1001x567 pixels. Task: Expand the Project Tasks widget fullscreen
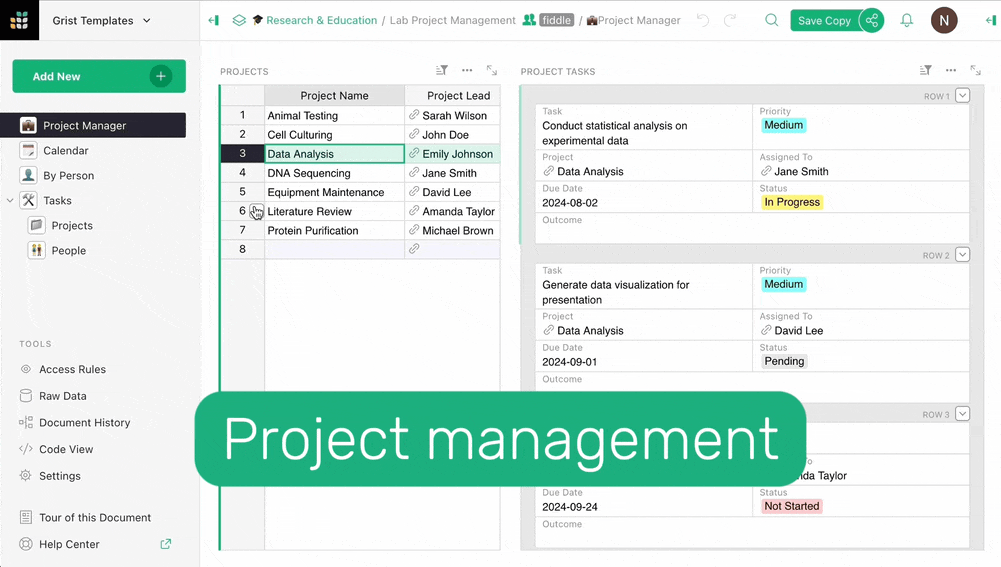976,71
